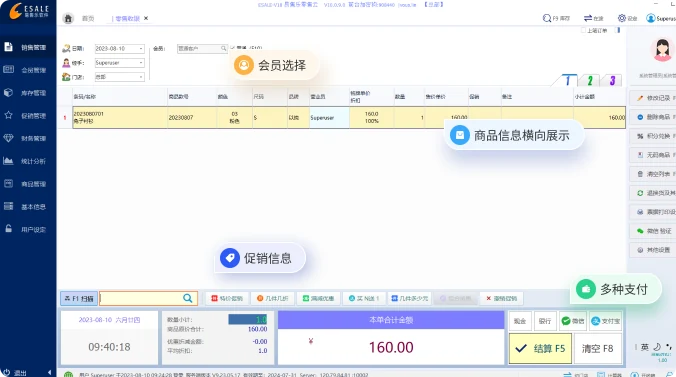The height and width of the screenshot is (377, 676).
Task: Toggle the checkbox beside member field
Action: 233,48
